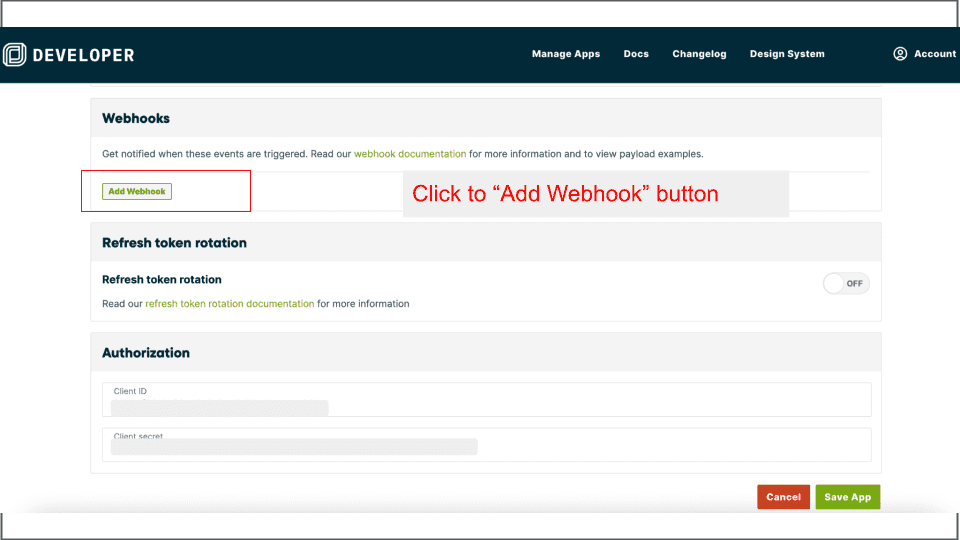Navigate to Design System
The width and height of the screenshot is (960, 540).
tap(787, 54)
